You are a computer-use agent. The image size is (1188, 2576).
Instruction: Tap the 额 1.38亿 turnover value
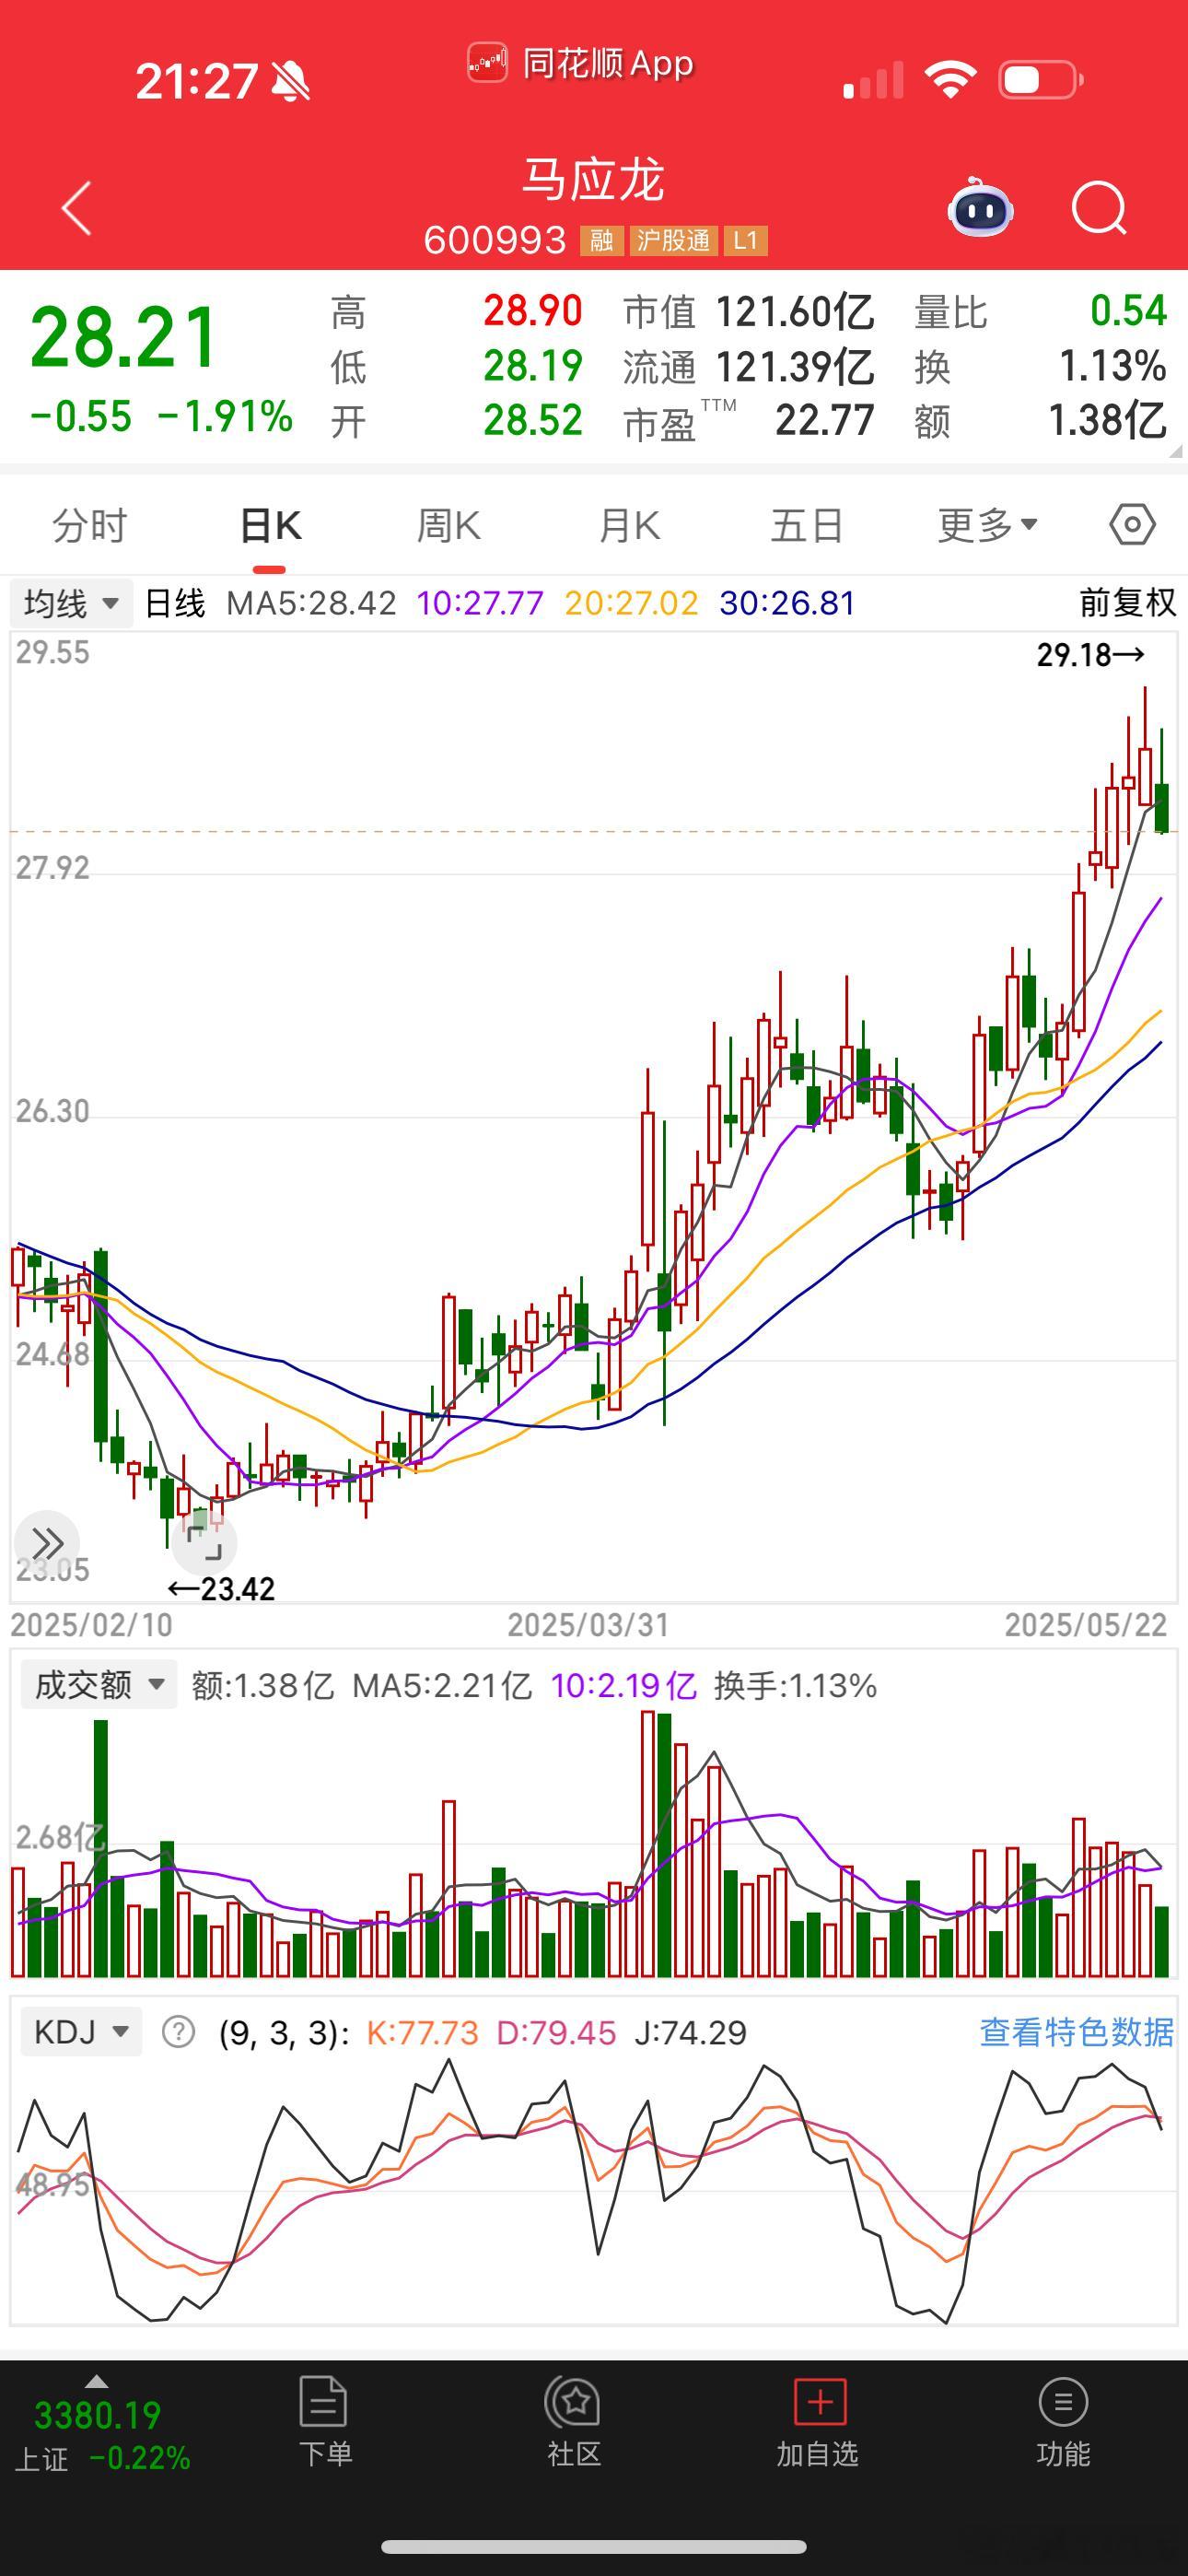click(1107, 420)
